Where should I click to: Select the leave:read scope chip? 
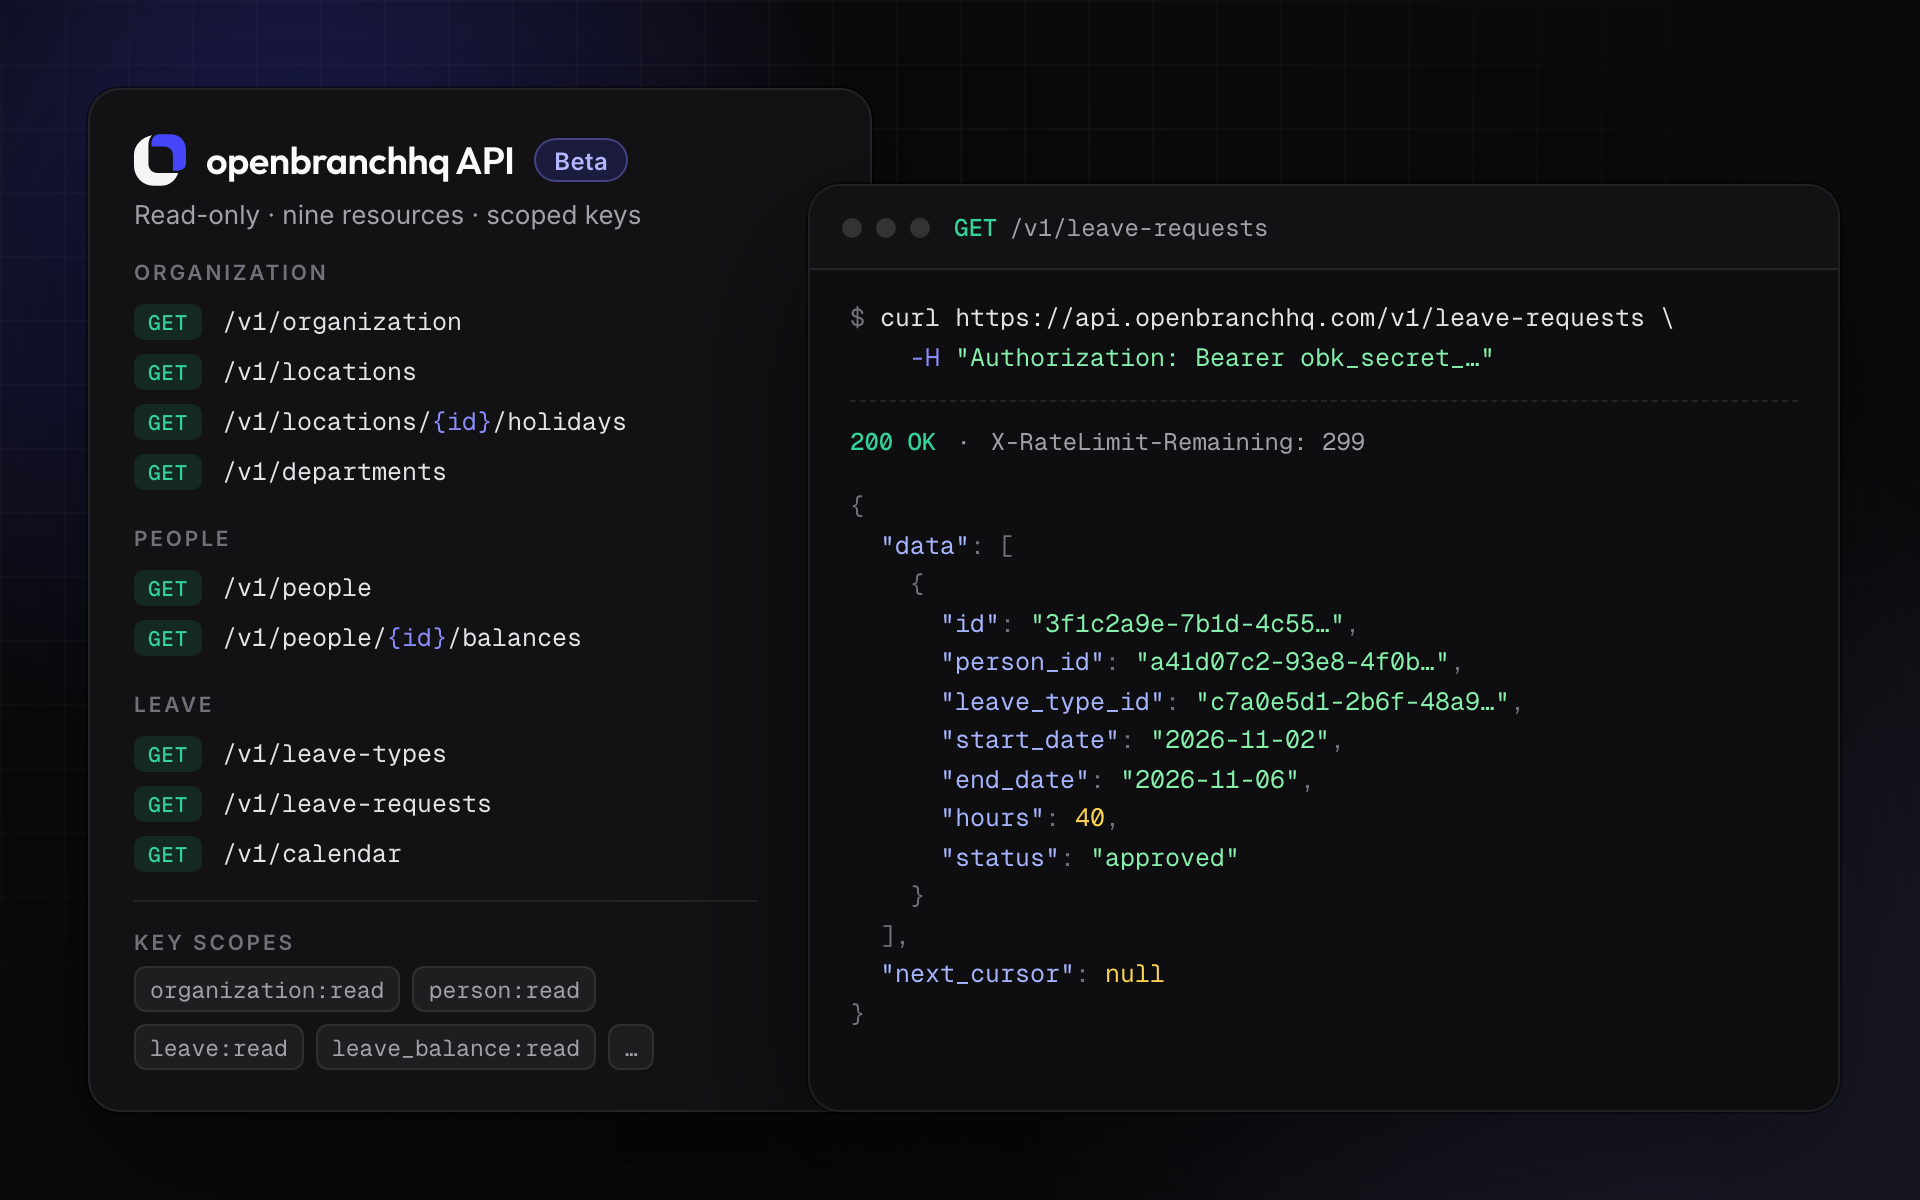[219, 1047]
